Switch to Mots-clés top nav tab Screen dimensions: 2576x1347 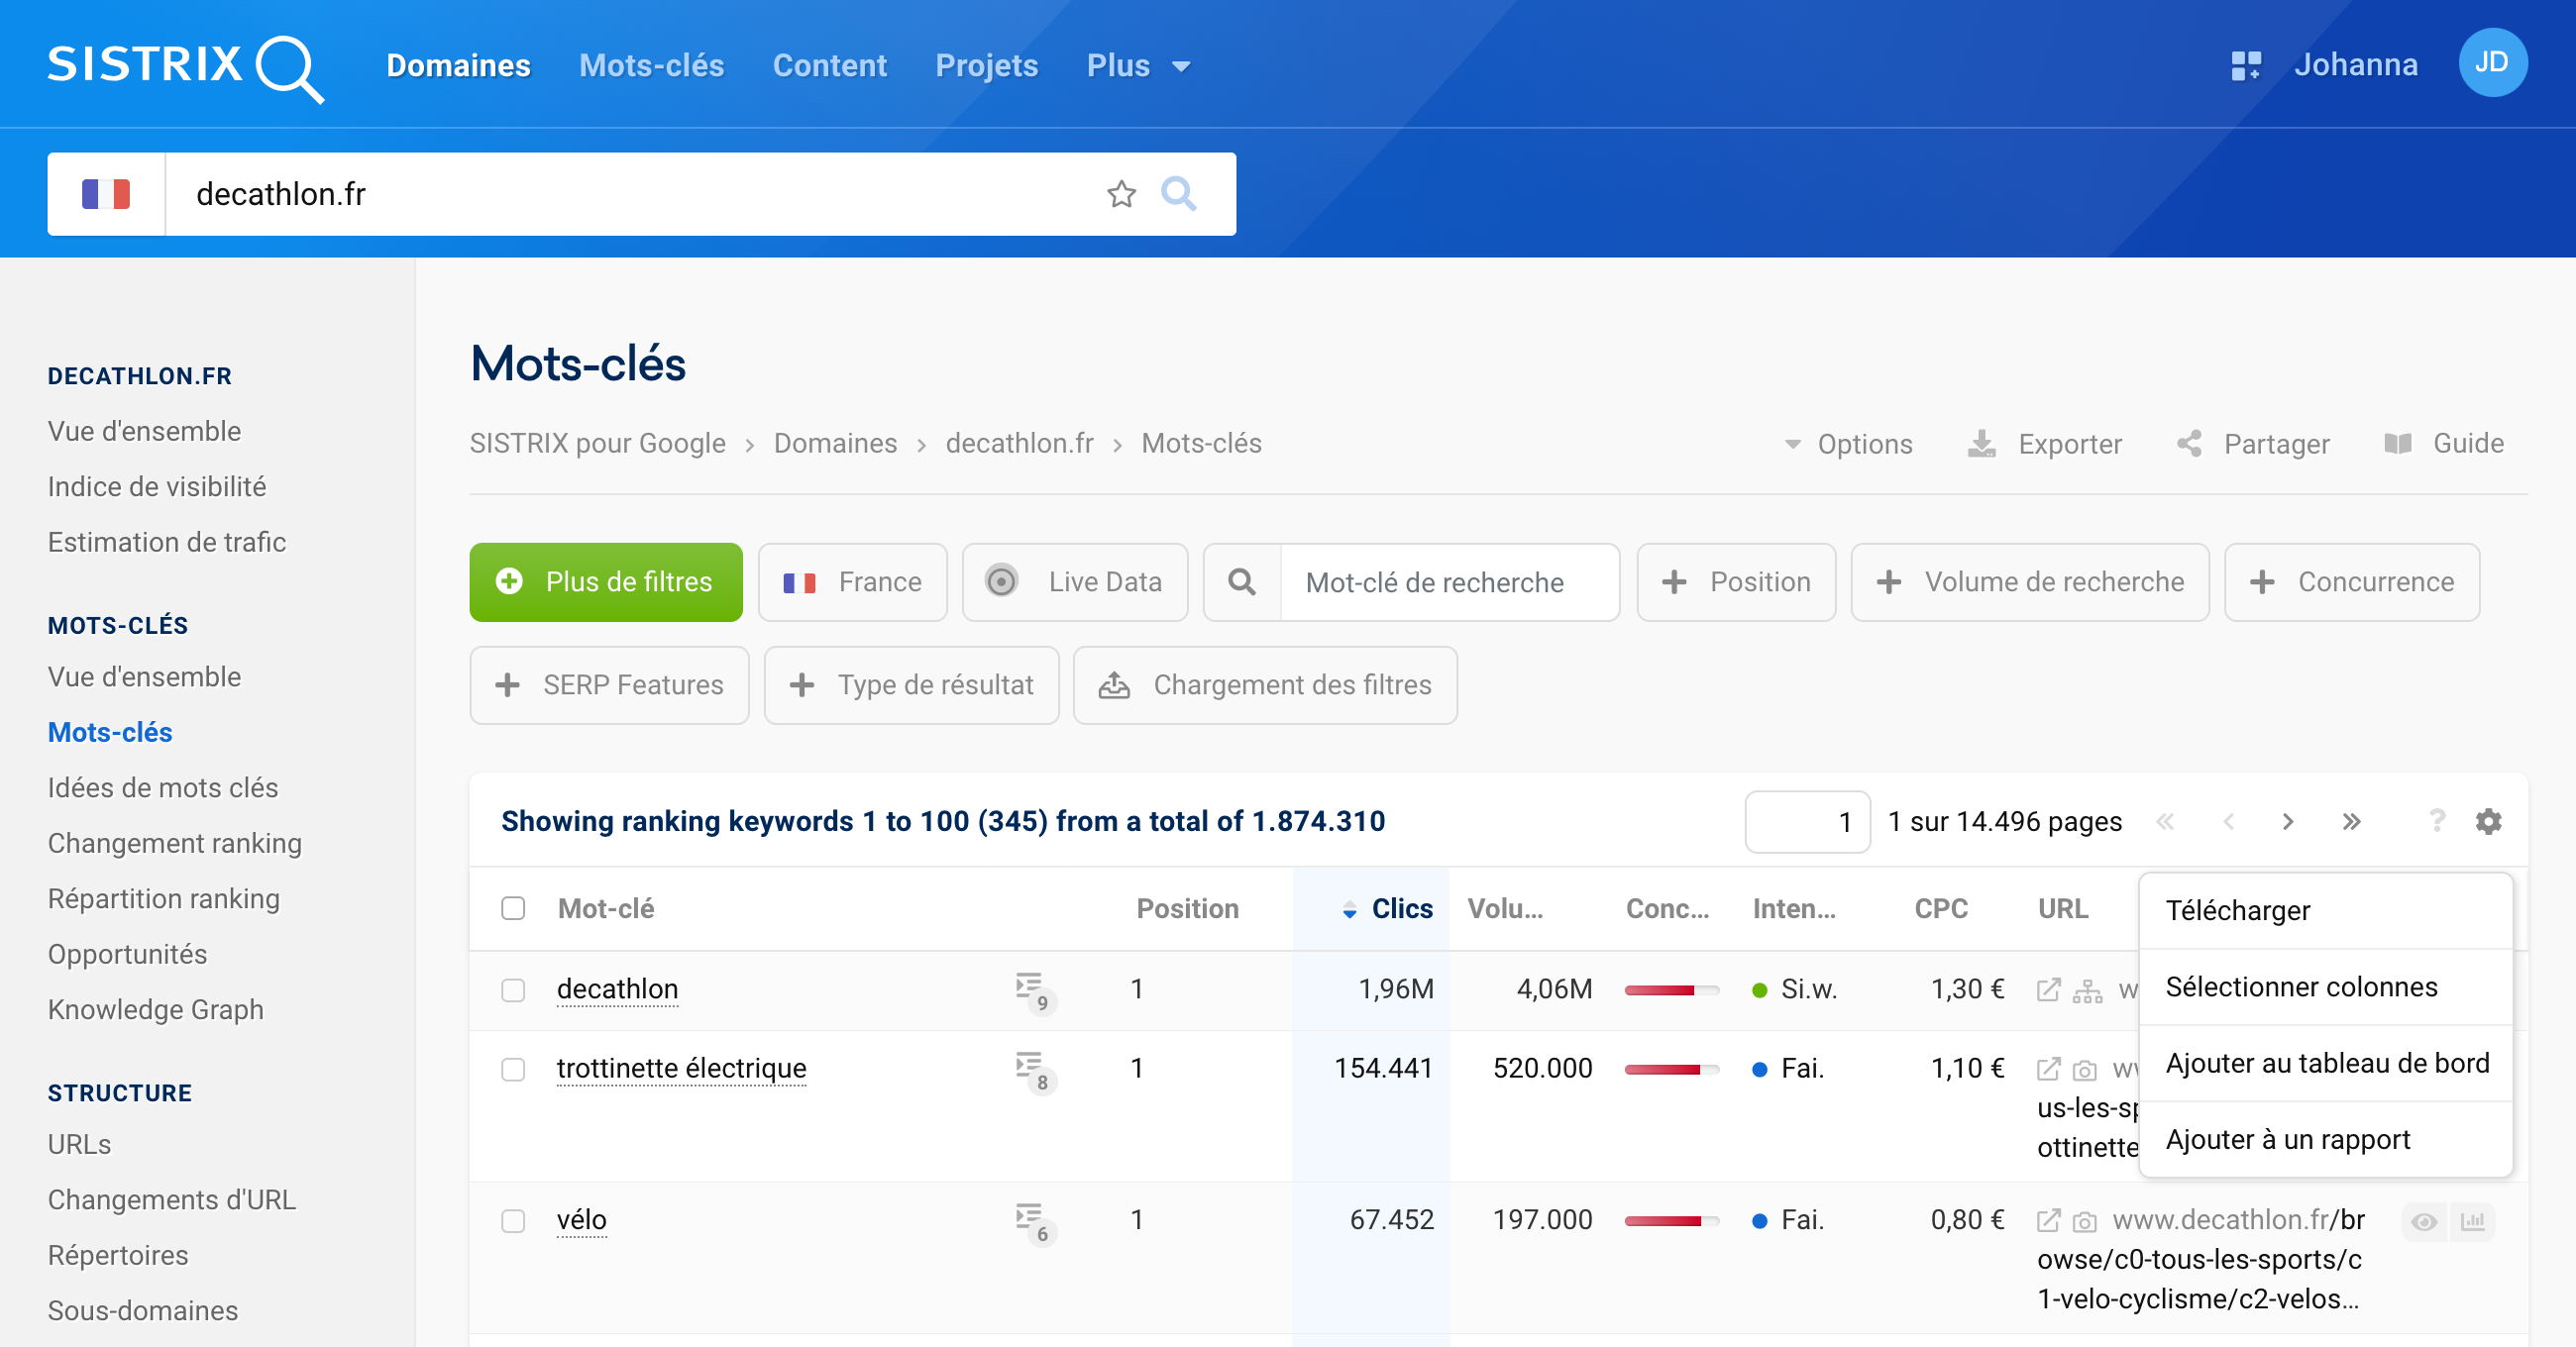[x=651, y=66]
